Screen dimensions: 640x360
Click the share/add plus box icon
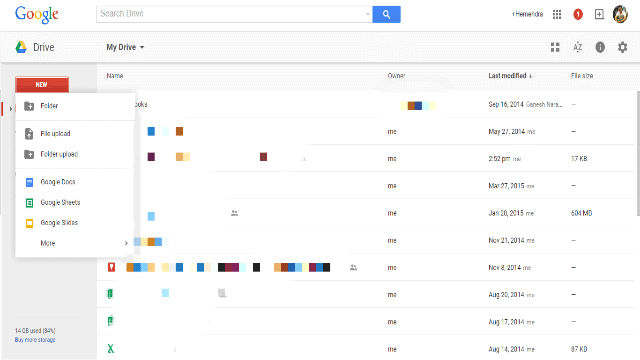tap(599, 14)
